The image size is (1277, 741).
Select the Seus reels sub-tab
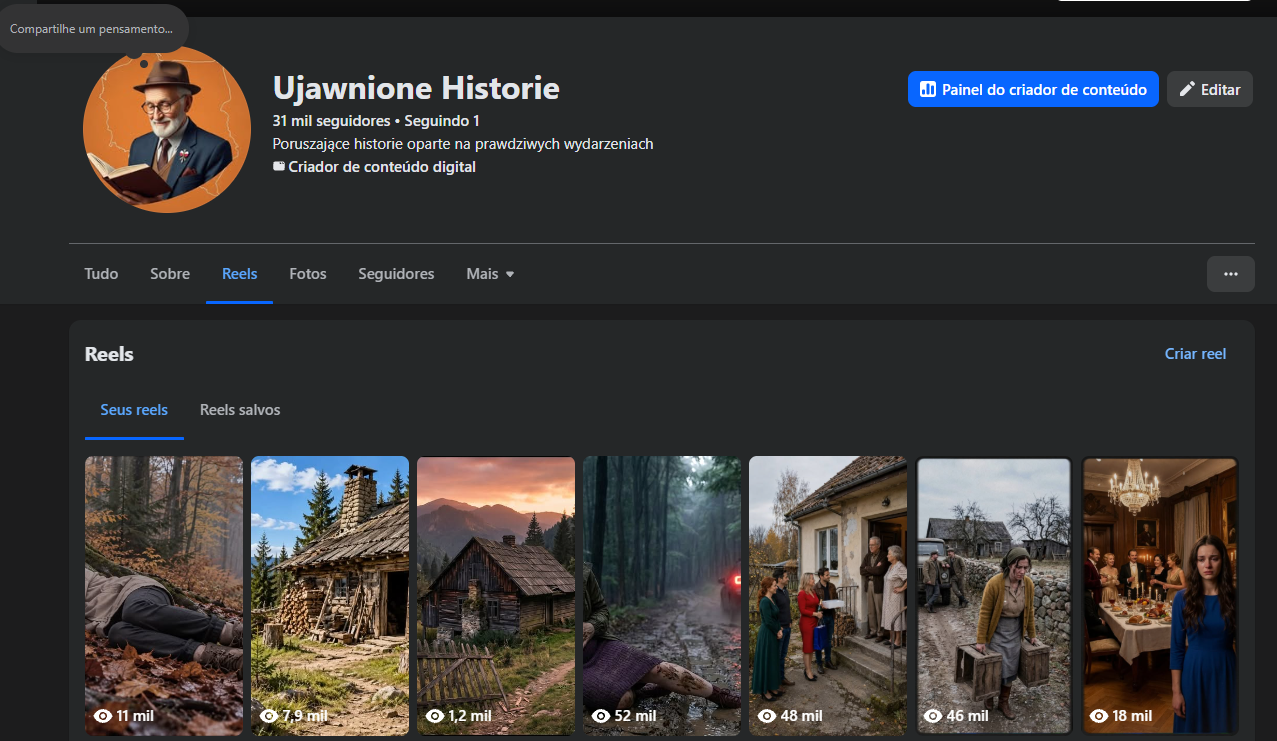click(x=134, y=410)
